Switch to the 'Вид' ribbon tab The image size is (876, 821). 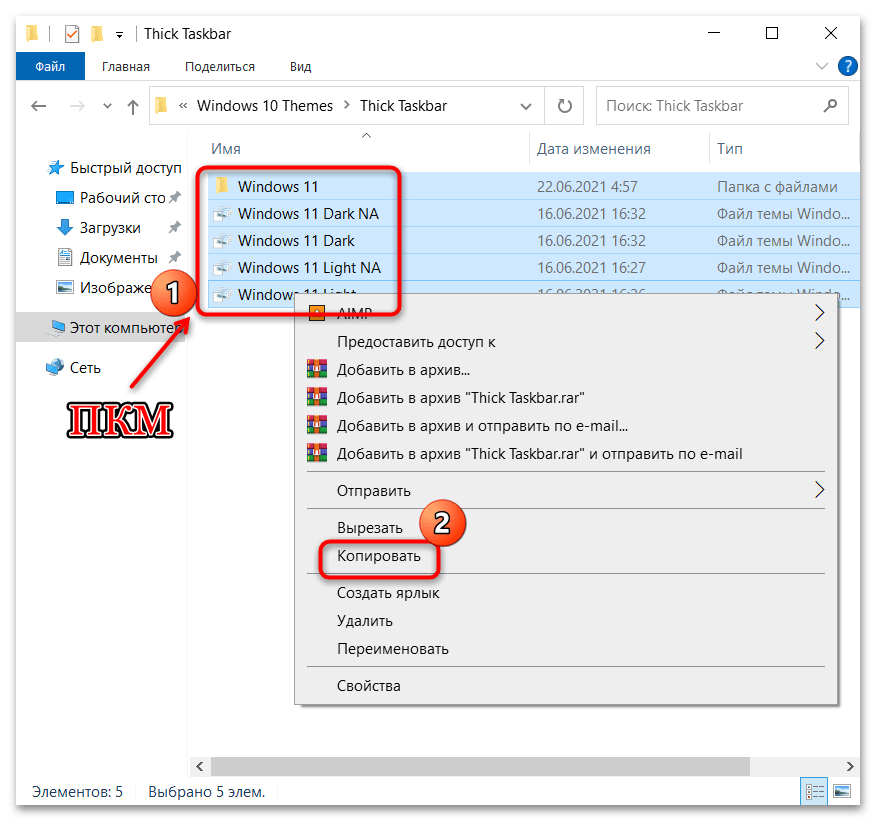click(299, 66)
